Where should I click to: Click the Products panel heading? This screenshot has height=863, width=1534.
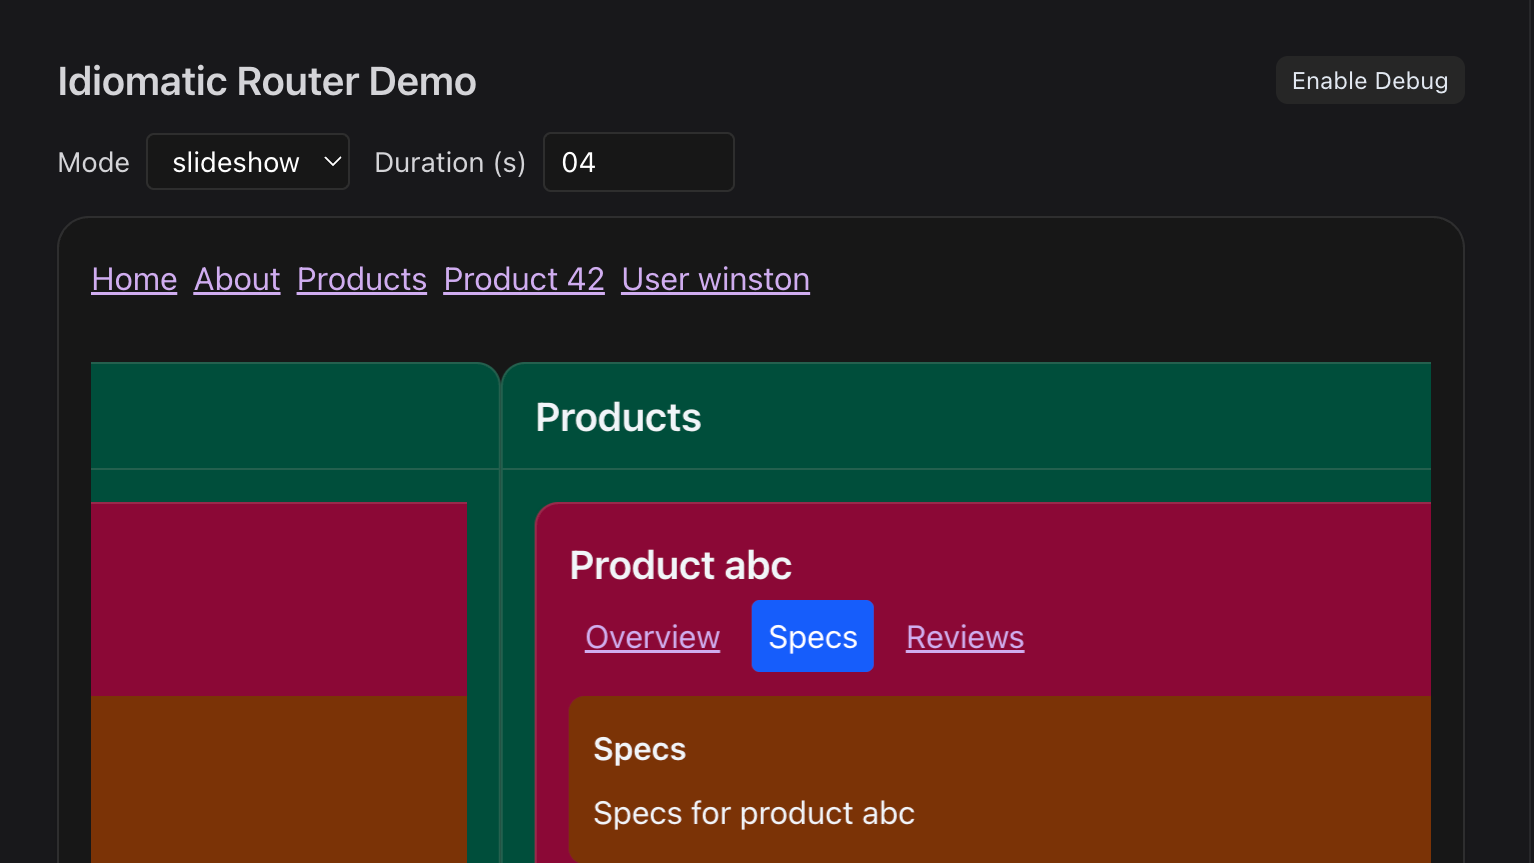pyautogui.click(x=618, y=418)
